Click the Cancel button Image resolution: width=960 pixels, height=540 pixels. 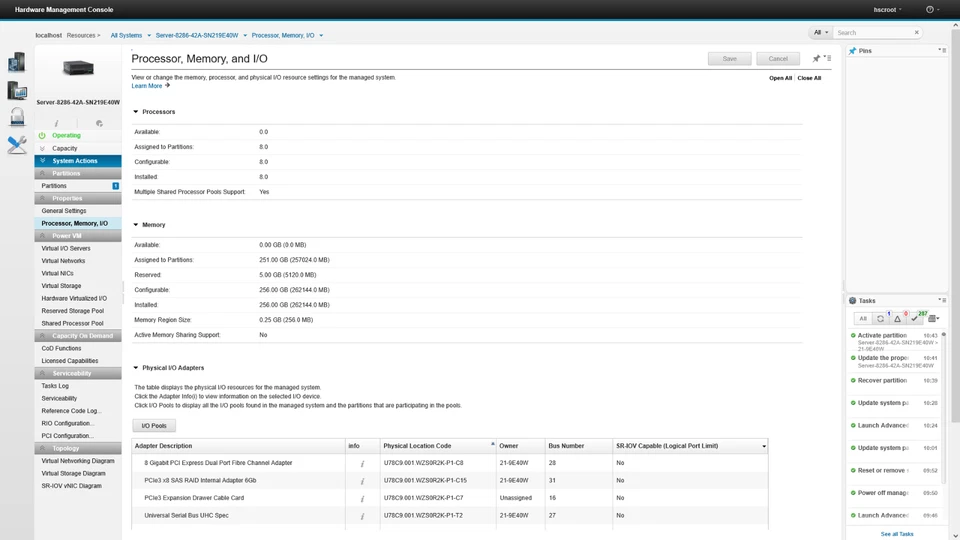[778, 59]
